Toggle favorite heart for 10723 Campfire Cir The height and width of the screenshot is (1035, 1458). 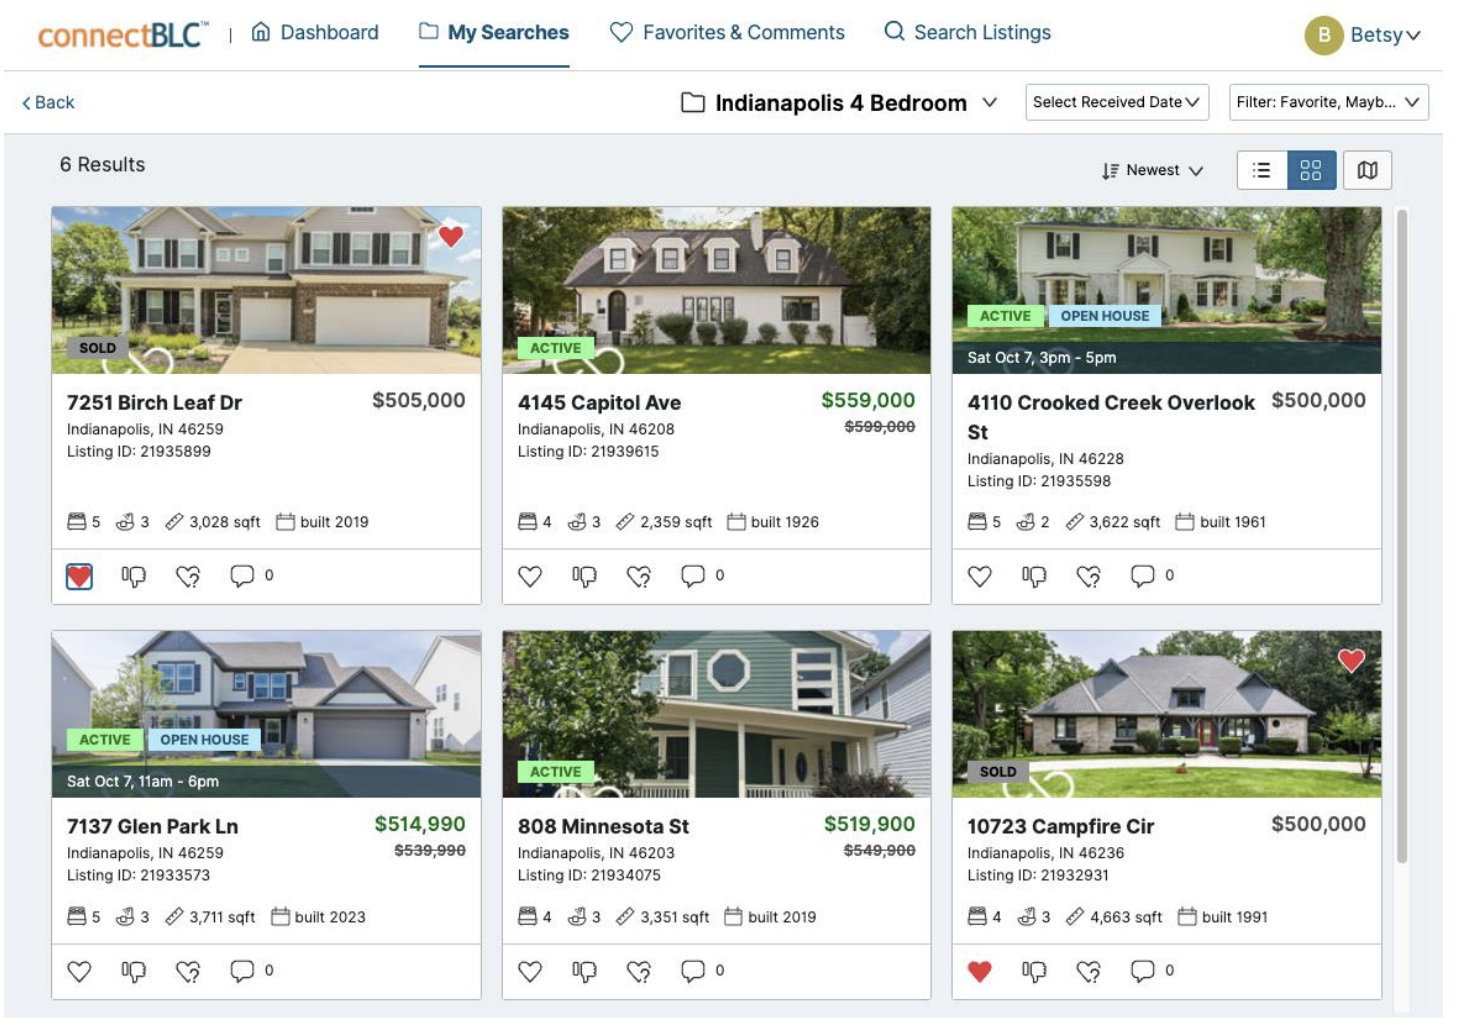[980, 971]
